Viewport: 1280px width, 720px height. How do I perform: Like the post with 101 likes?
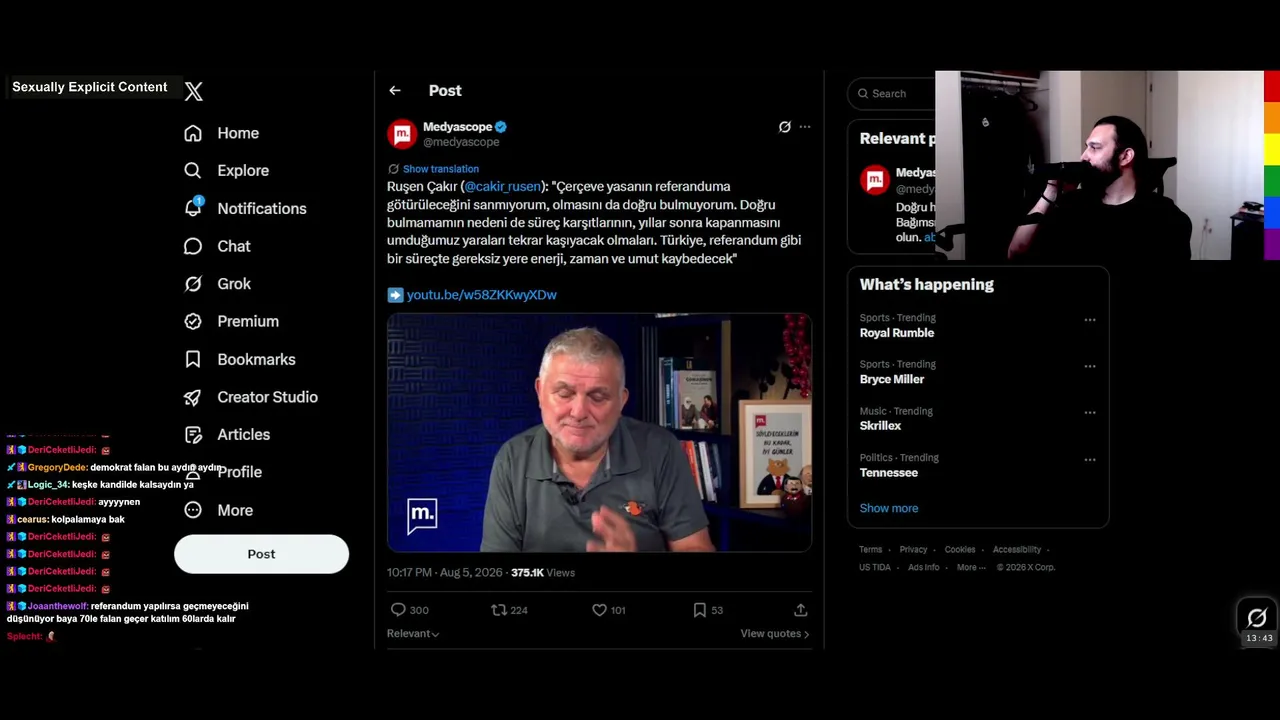click(599, 610)
